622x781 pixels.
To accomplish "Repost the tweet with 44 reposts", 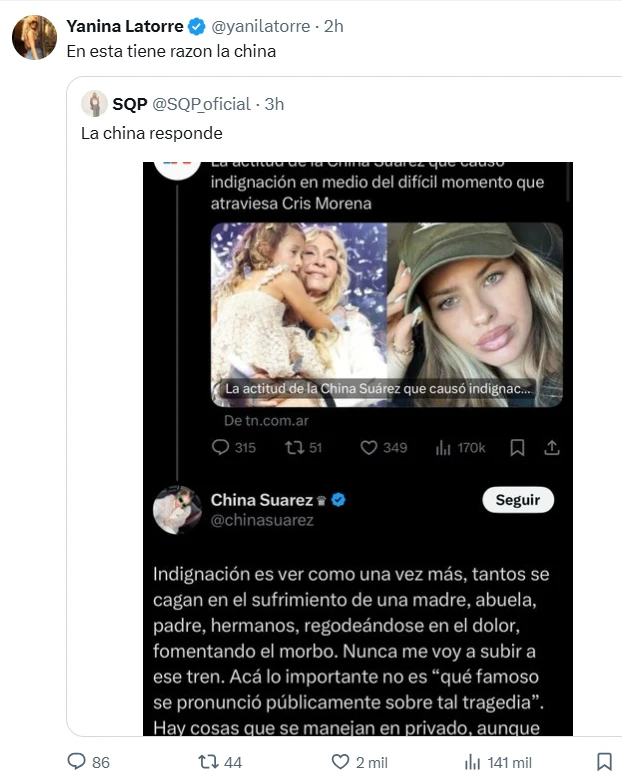I will click(x=209, y=762).
